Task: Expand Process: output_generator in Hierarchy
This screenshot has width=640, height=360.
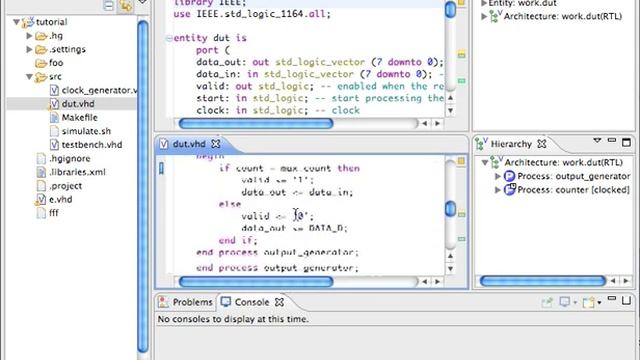Action: point(498,176)
